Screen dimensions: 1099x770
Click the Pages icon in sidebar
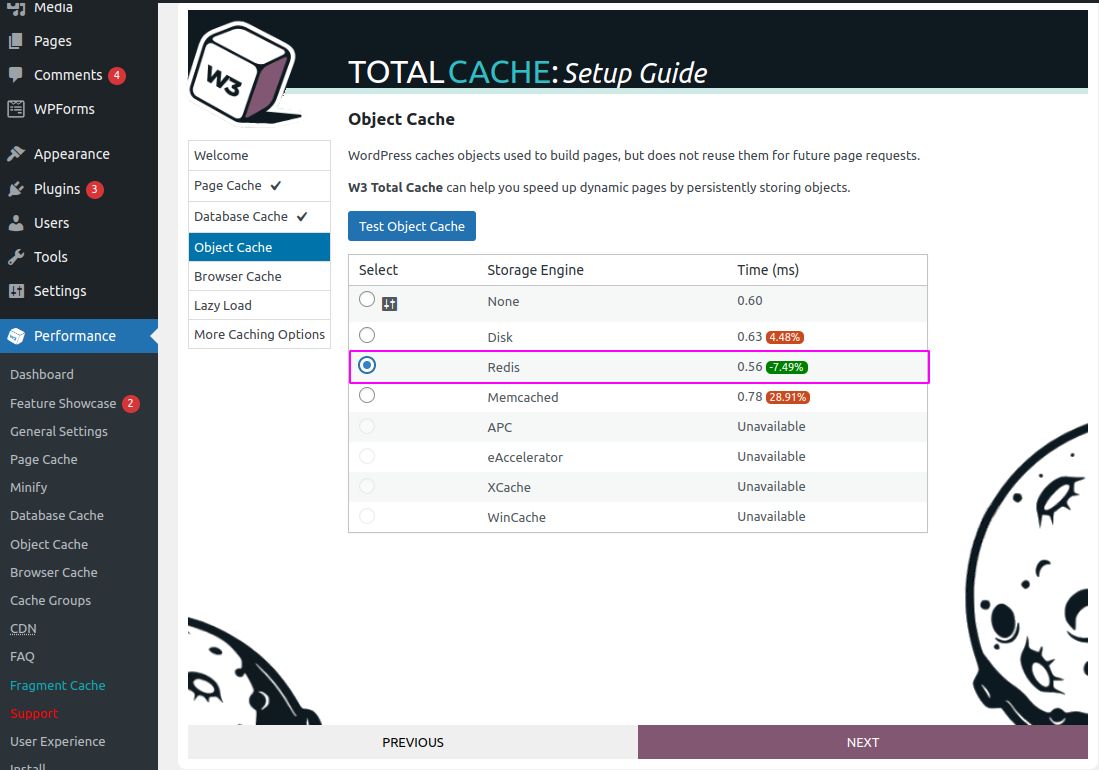16,41
